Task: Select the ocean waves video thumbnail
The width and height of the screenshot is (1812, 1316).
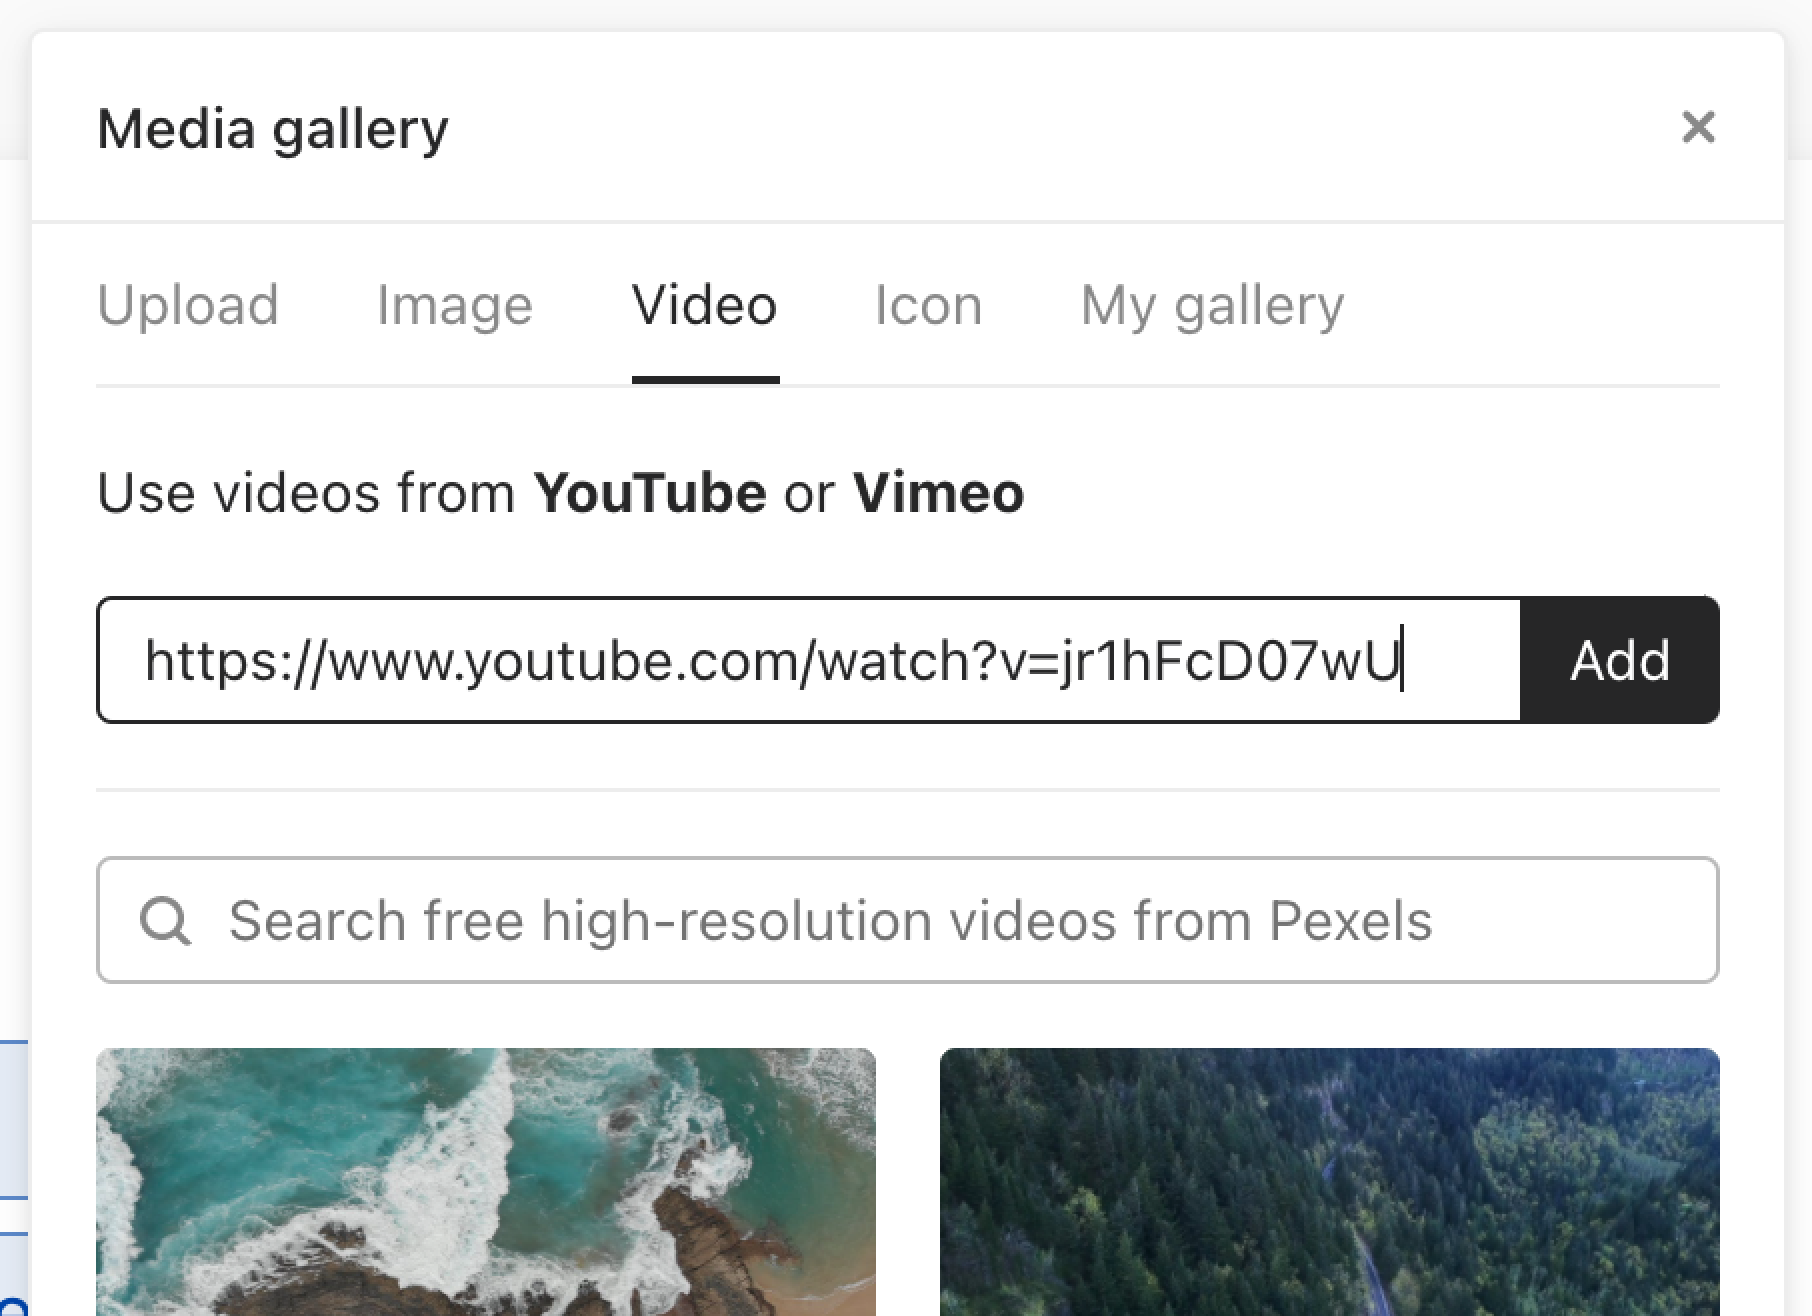Action: [486, 1180]
